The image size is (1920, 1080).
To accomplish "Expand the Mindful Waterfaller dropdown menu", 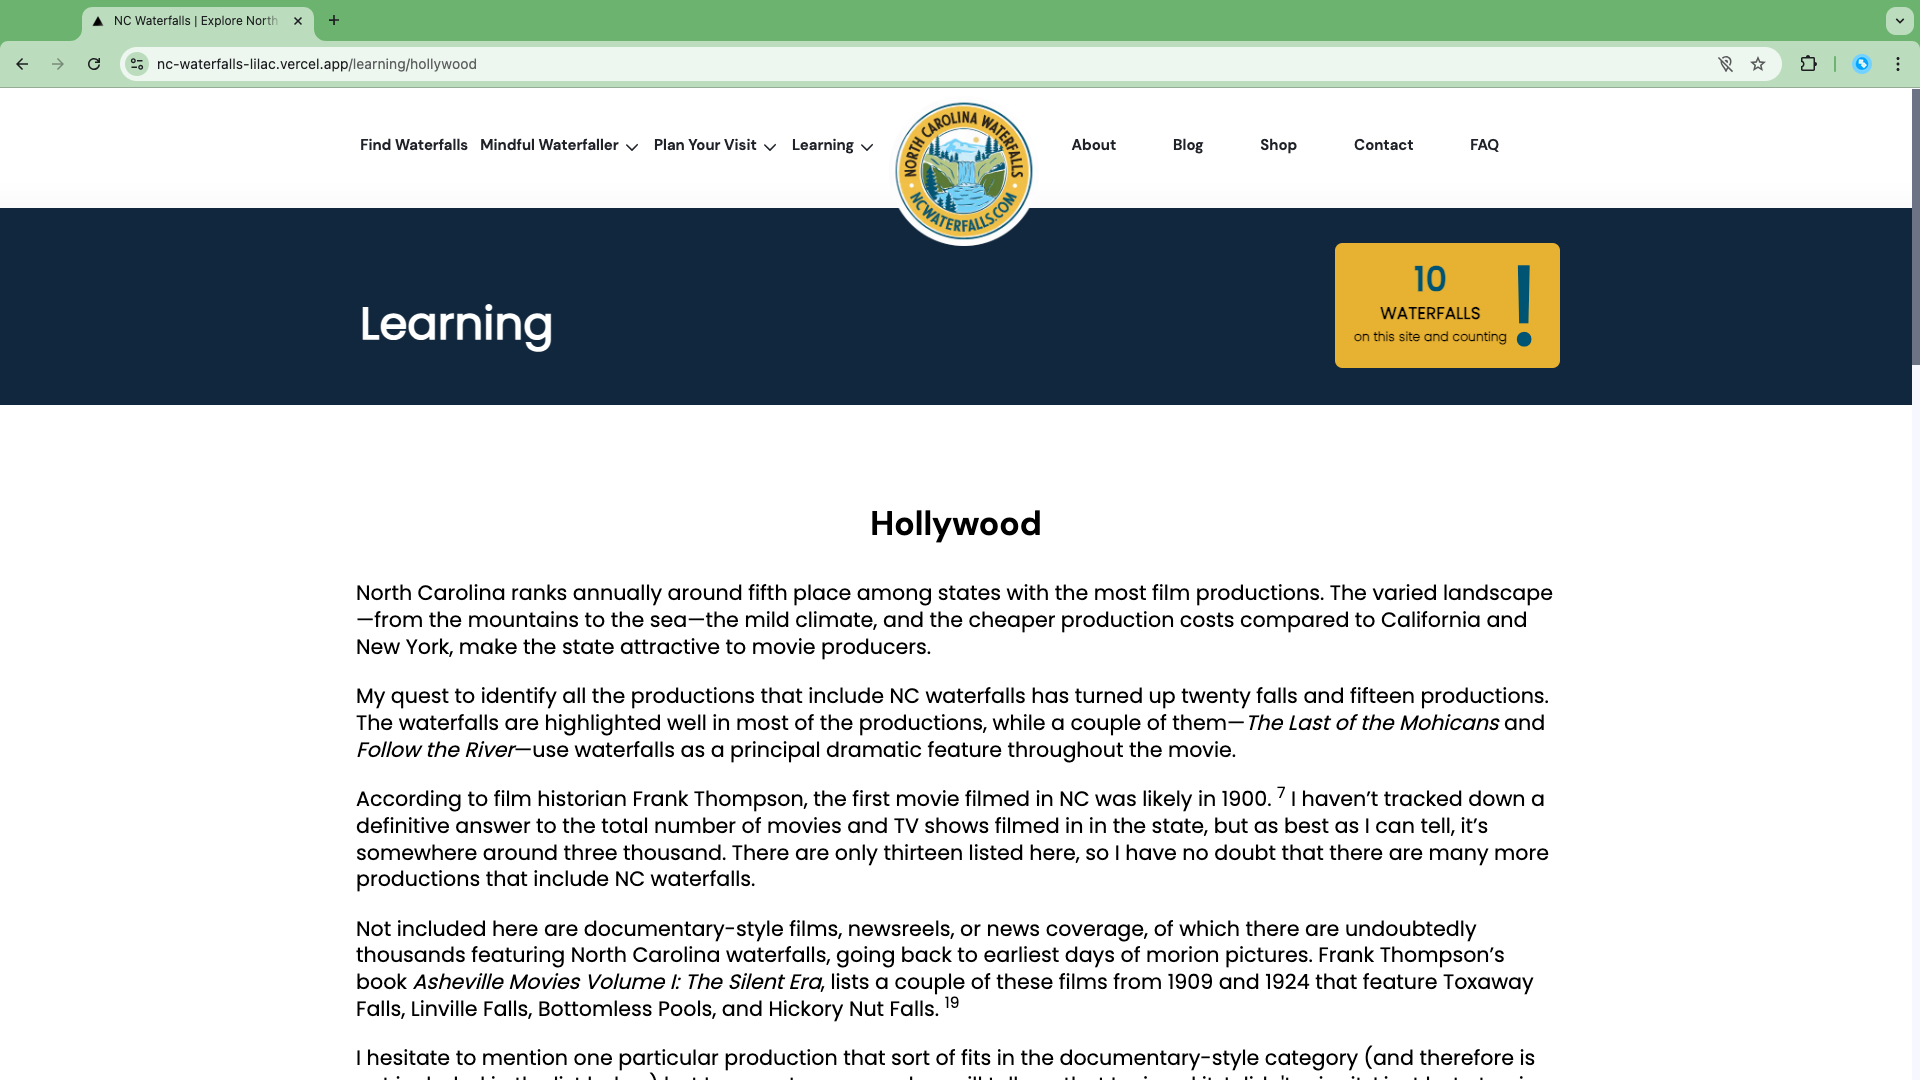I will (x=559, y=145).
